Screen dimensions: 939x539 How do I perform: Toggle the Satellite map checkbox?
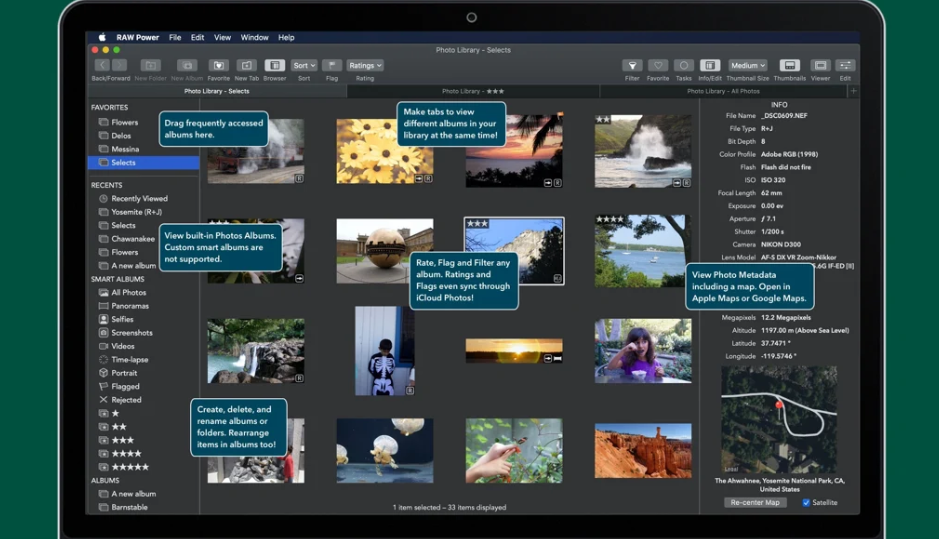coord(807,502)
